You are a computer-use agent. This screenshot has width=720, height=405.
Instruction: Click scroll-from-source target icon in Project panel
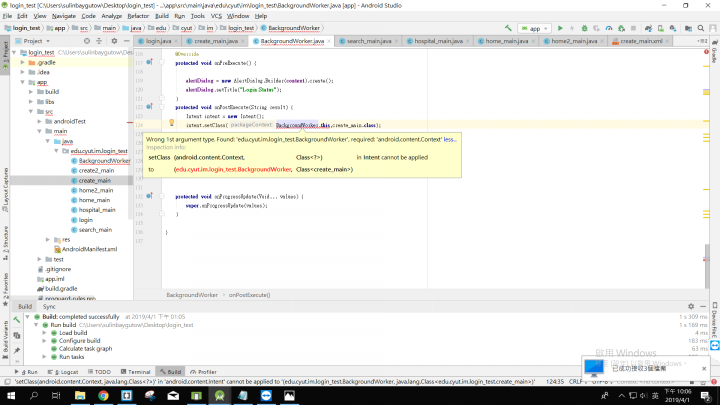click(x=87, y=41)
